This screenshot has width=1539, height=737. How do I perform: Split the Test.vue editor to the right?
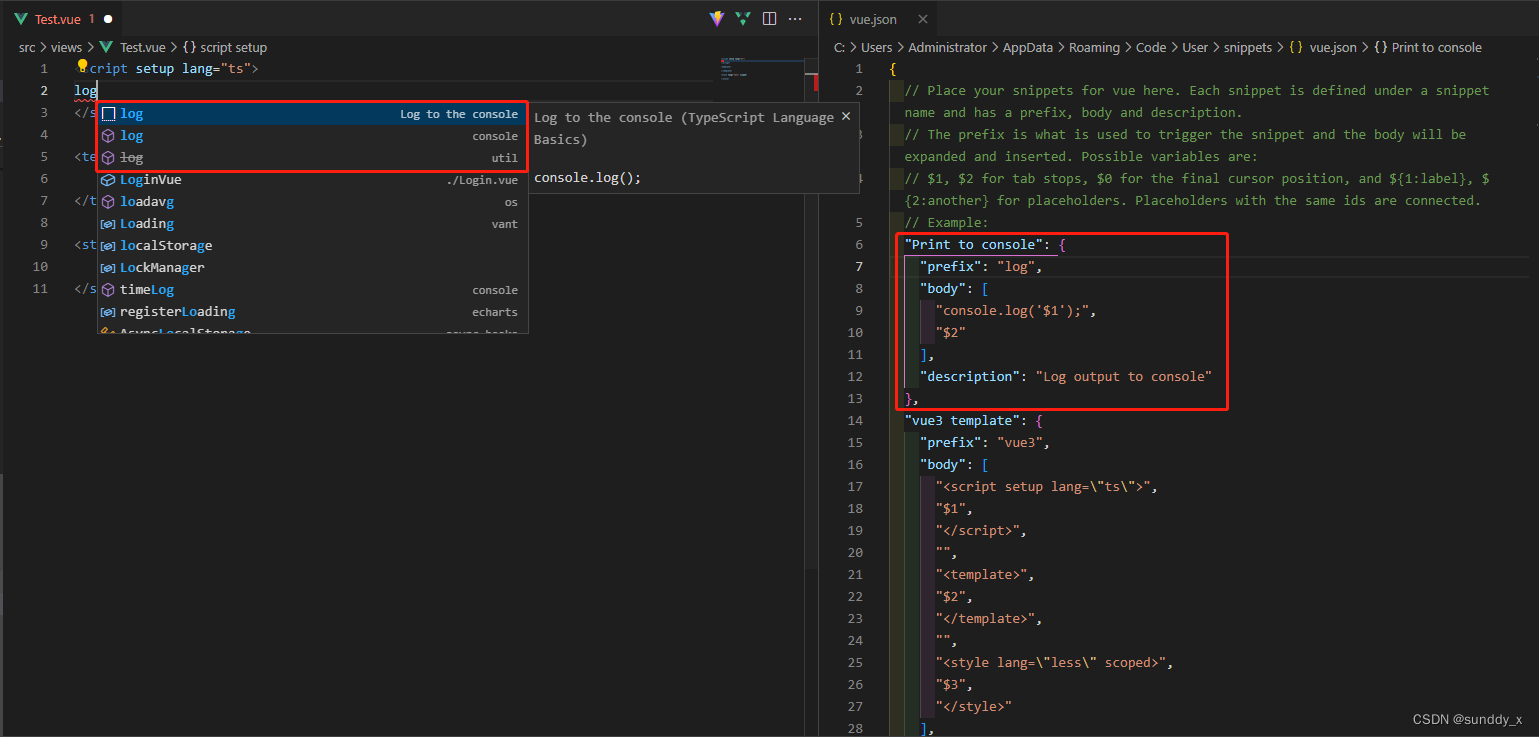coord(769,19)
